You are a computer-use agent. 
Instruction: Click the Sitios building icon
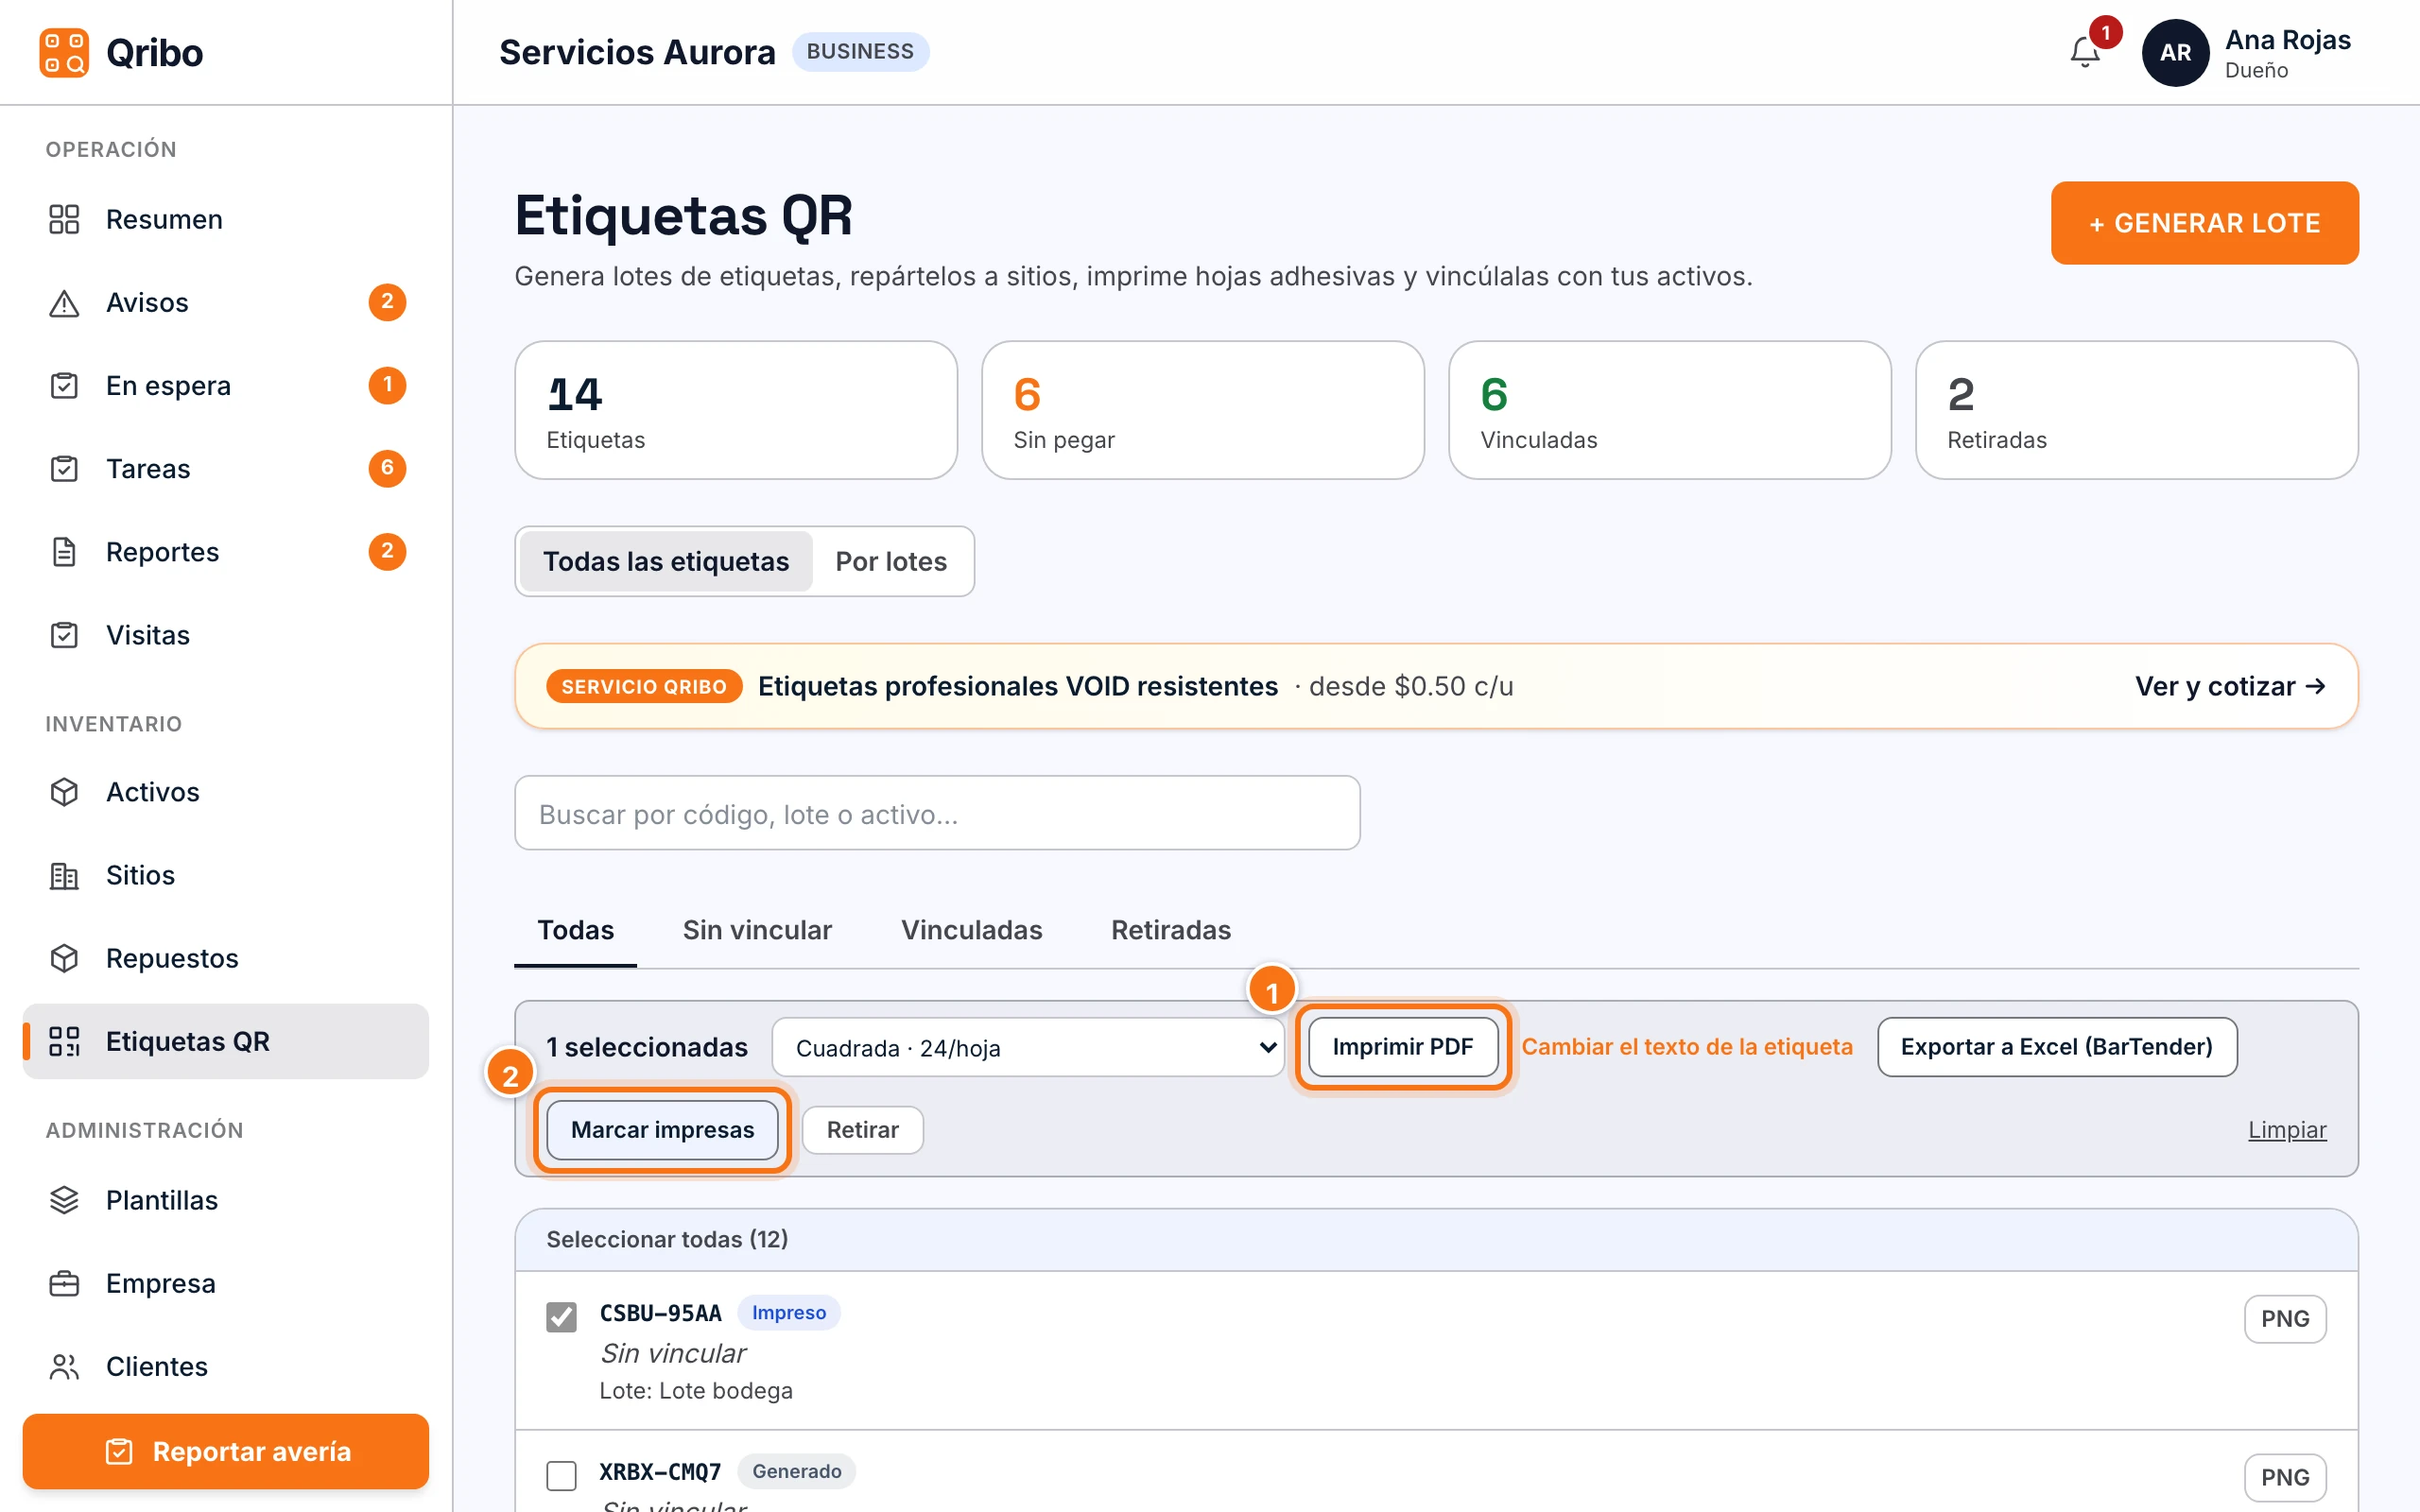point(64,874)
